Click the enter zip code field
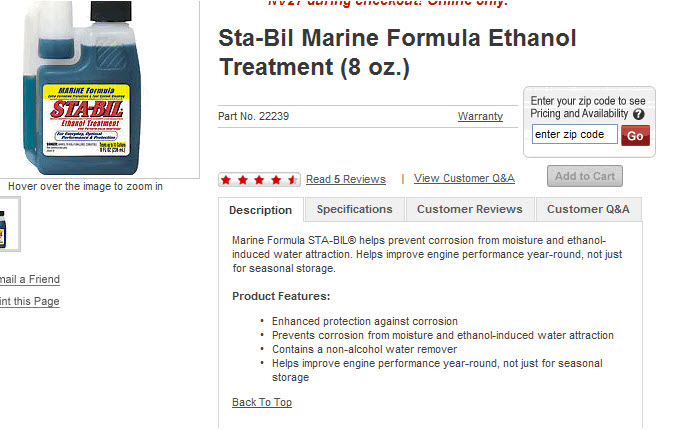This screenshot has height=430, width=679. [575, 134]
